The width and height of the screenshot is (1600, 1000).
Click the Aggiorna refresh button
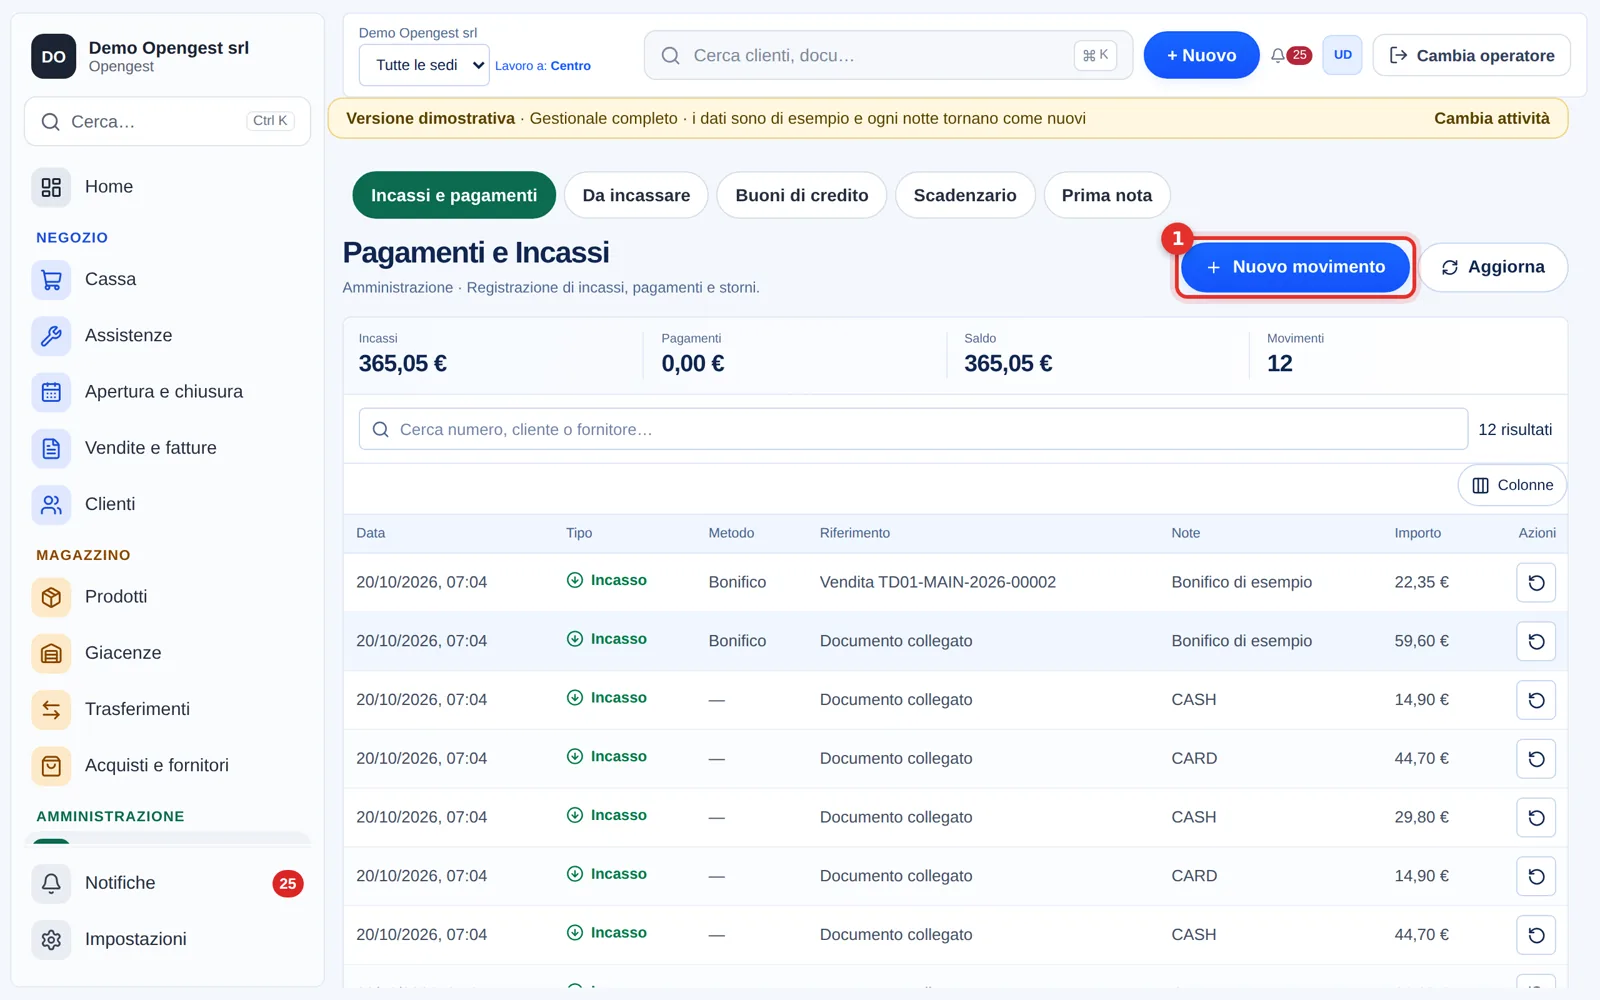tap(1493, 267)
